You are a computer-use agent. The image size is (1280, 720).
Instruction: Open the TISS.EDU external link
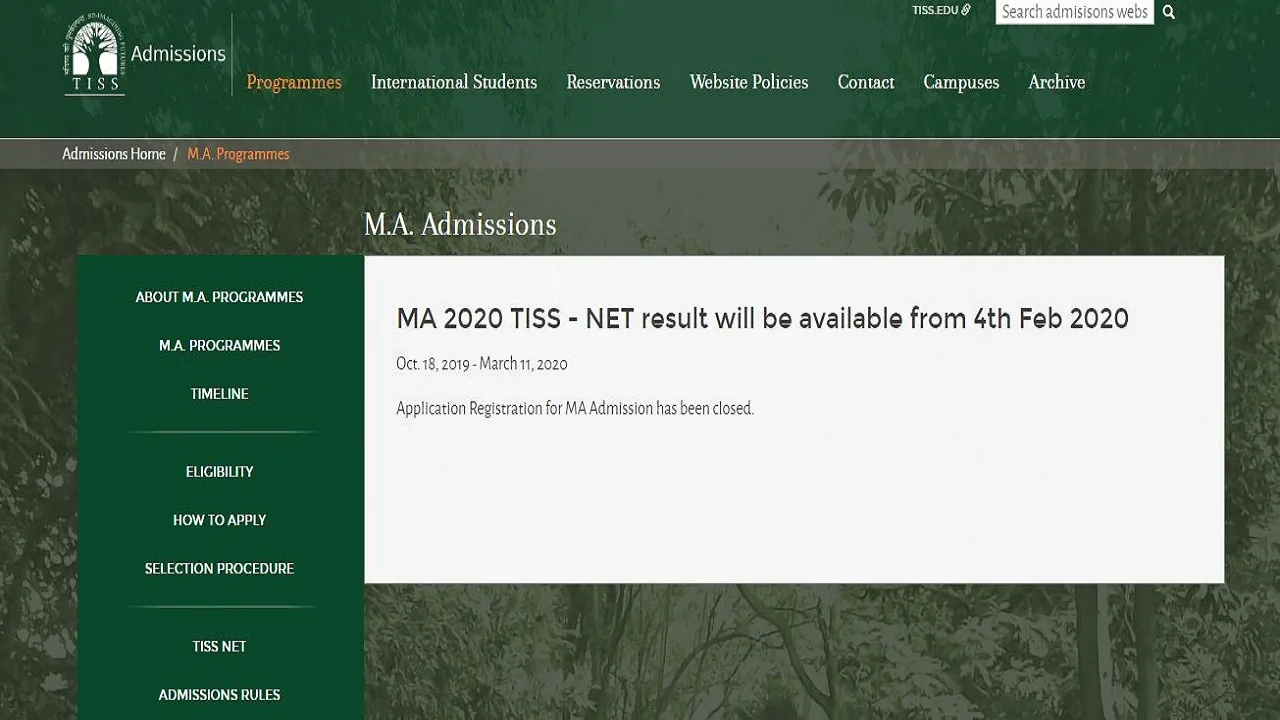tap(941, 10)
